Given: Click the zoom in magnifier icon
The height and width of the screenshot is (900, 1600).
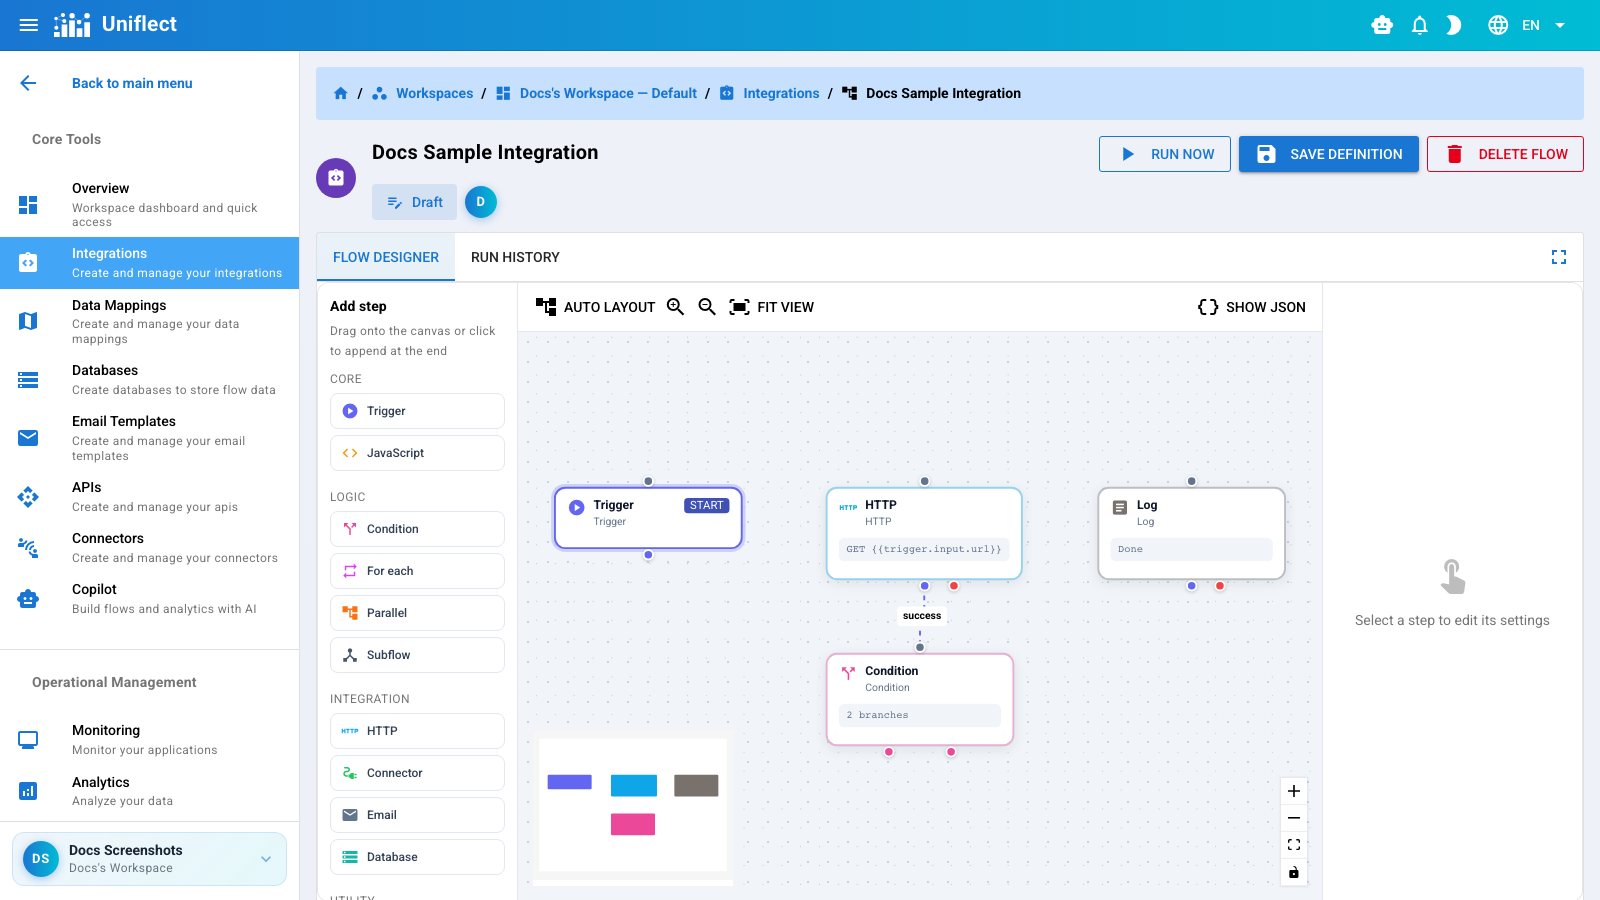Looking at the screenshot, I should coord(676,307).
